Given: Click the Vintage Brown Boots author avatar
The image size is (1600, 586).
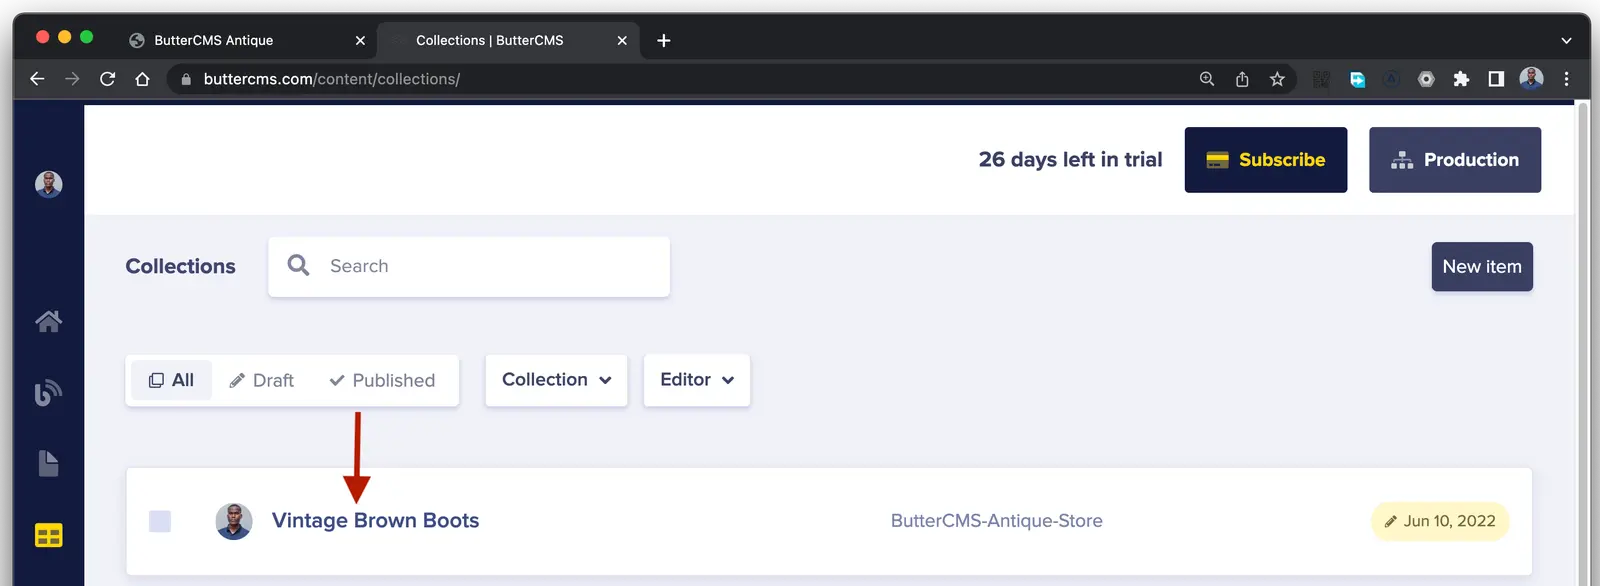Looking at the screenshot, I should (x=234, y=521).
